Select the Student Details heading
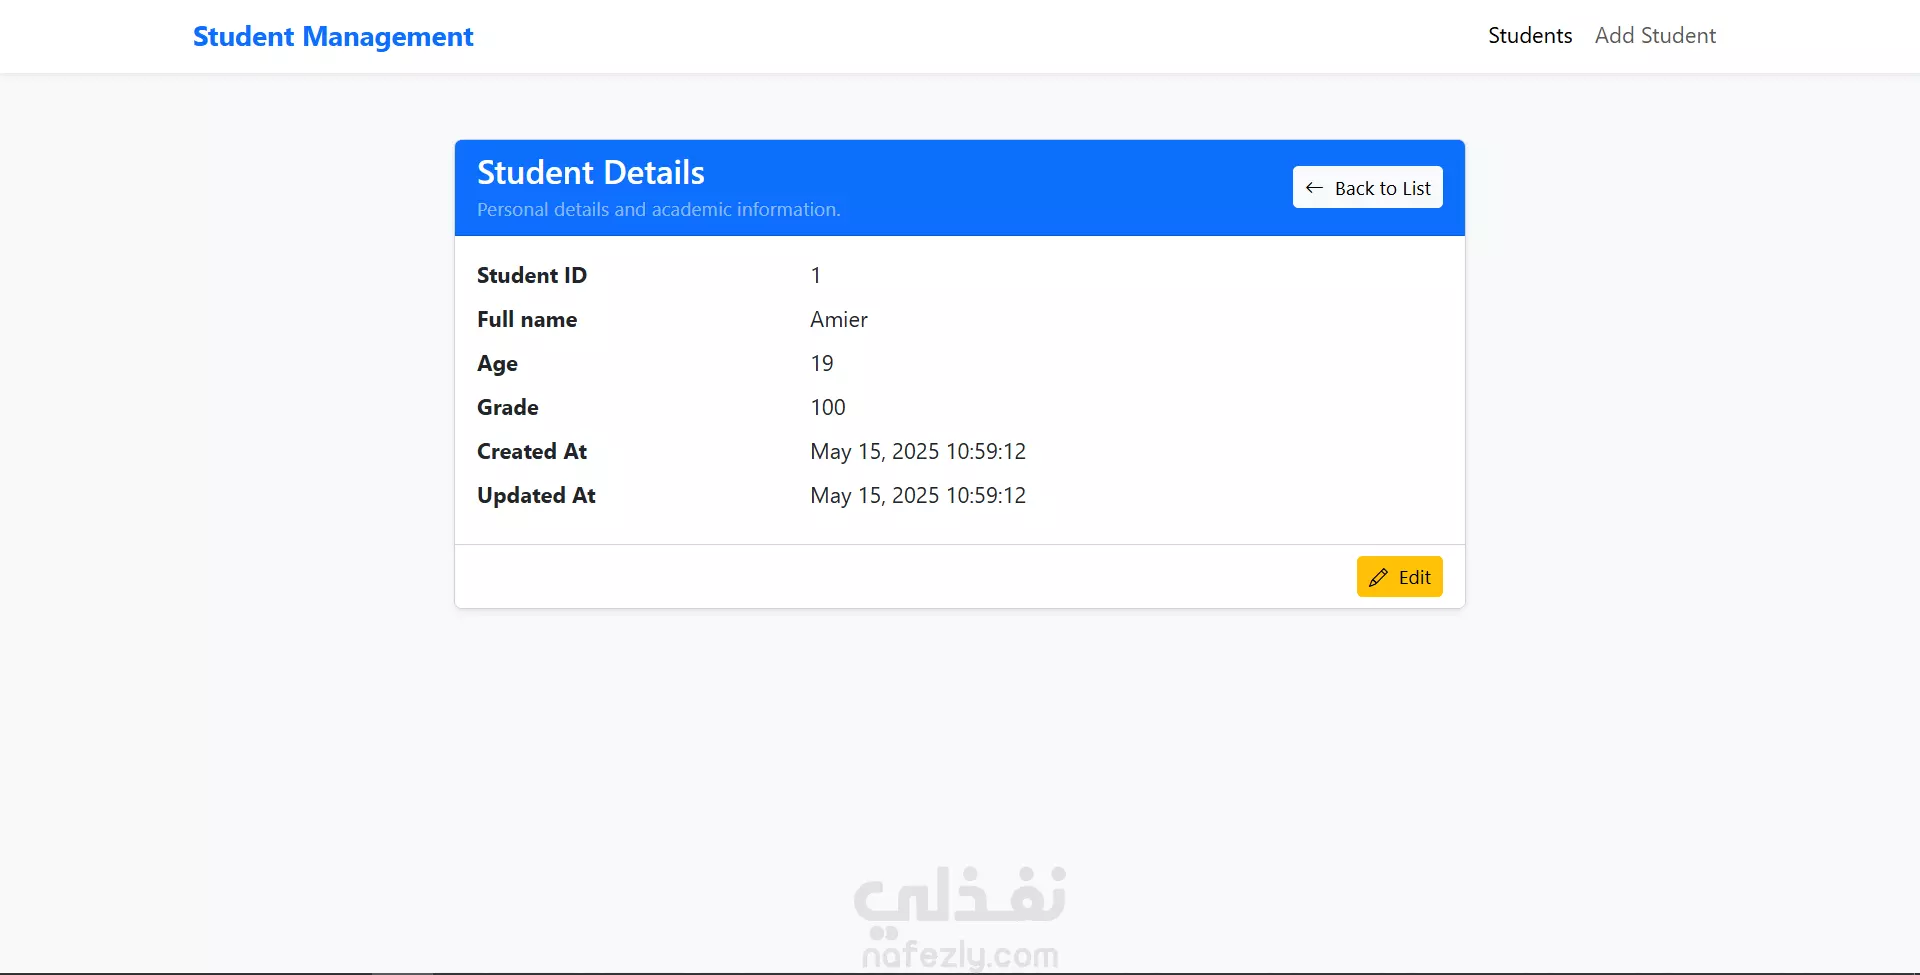The width and height of the screenshot is (1920, 975). [x=591, y=172]
